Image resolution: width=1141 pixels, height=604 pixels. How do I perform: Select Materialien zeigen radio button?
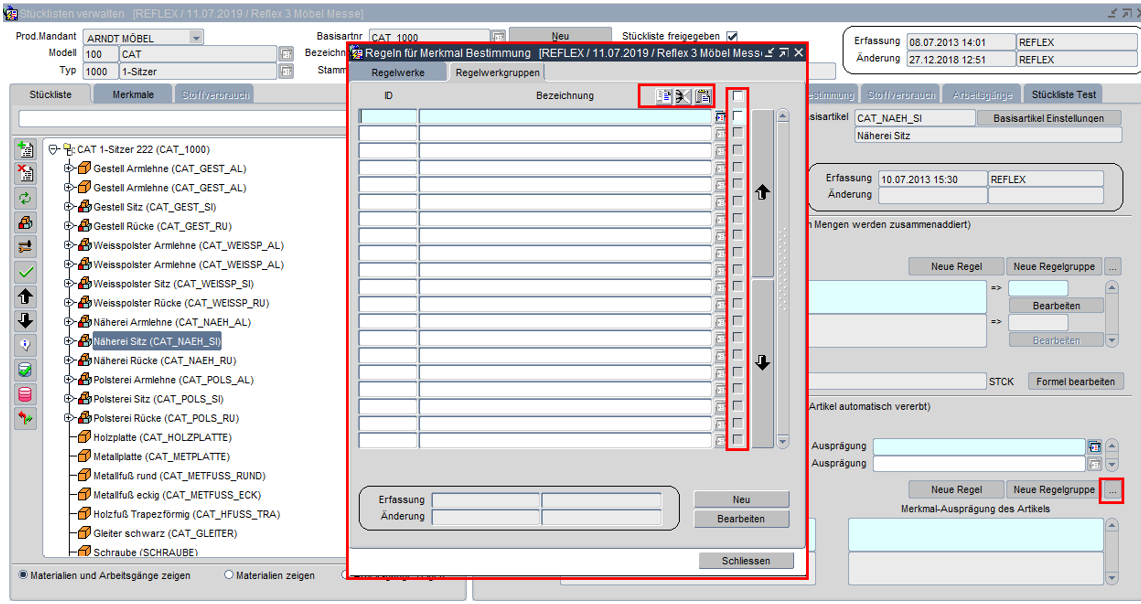click(x=229, y=575)
